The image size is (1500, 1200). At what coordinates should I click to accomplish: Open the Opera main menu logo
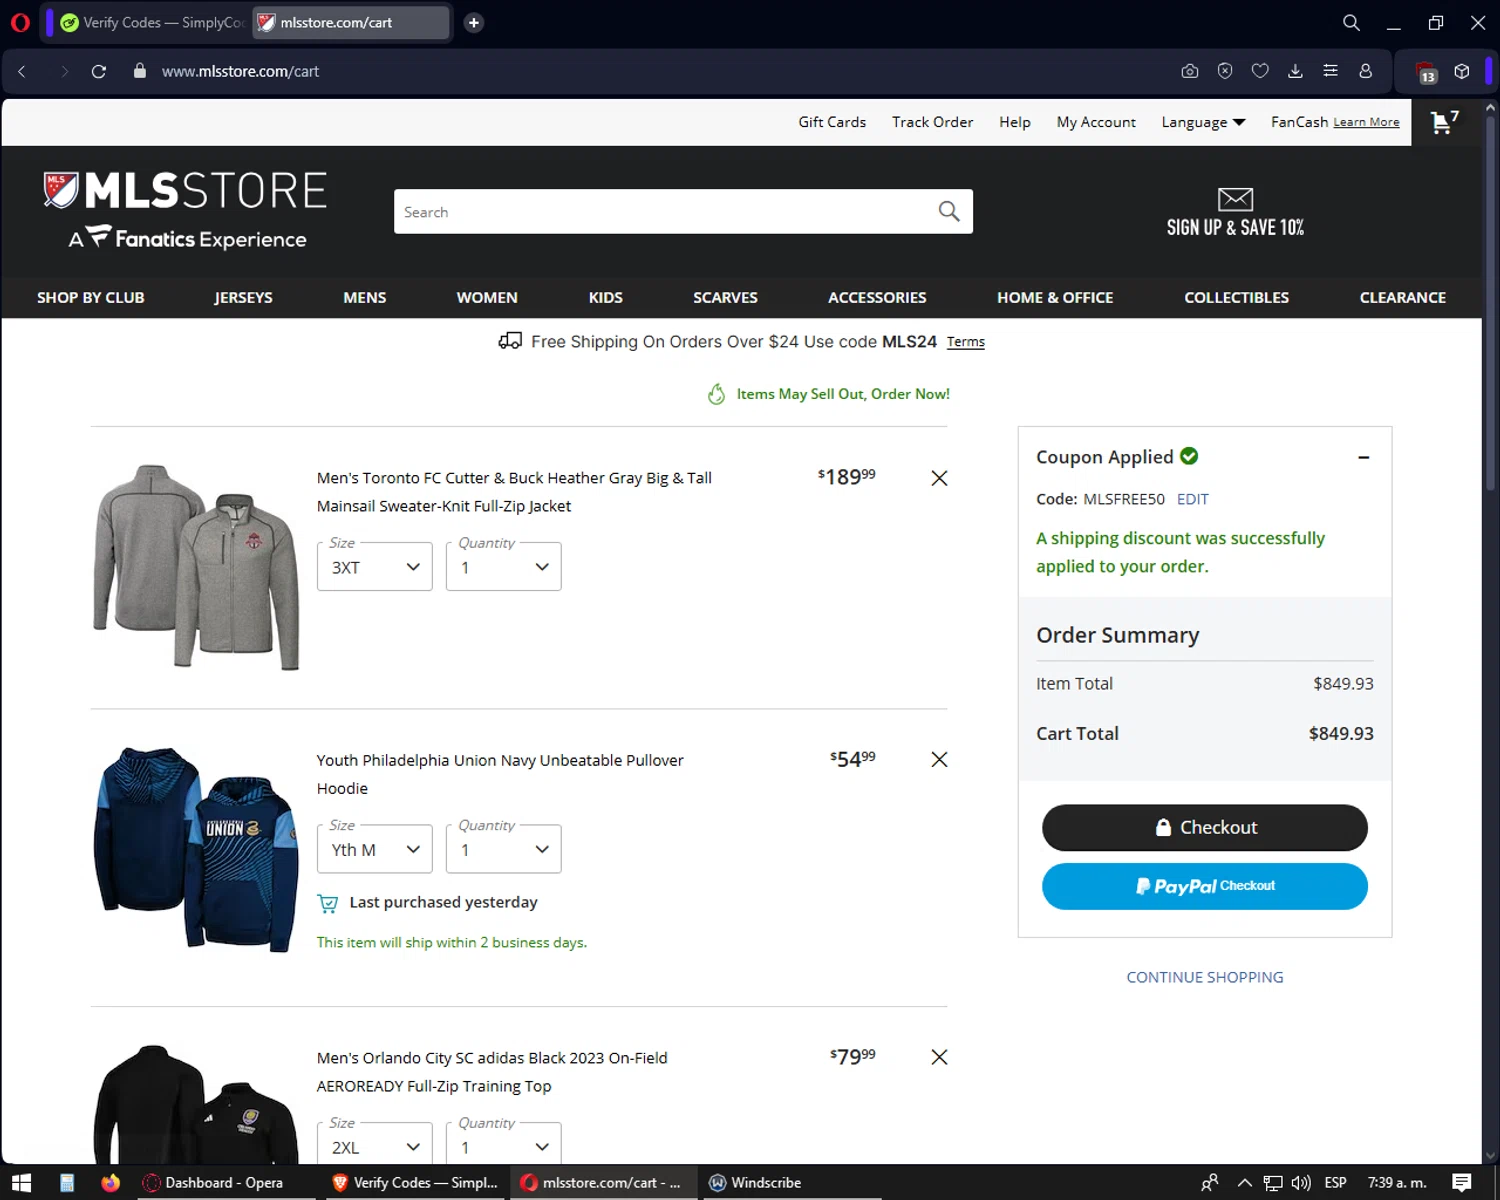pyautogui.click(x=20, y=22)
